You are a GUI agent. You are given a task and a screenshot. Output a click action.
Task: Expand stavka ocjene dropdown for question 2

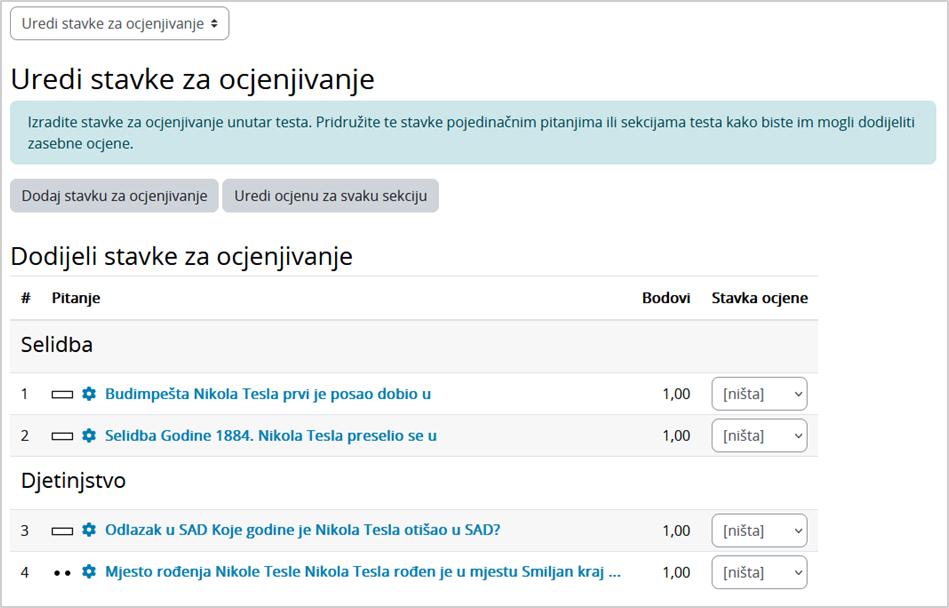(x=758, y=435)
